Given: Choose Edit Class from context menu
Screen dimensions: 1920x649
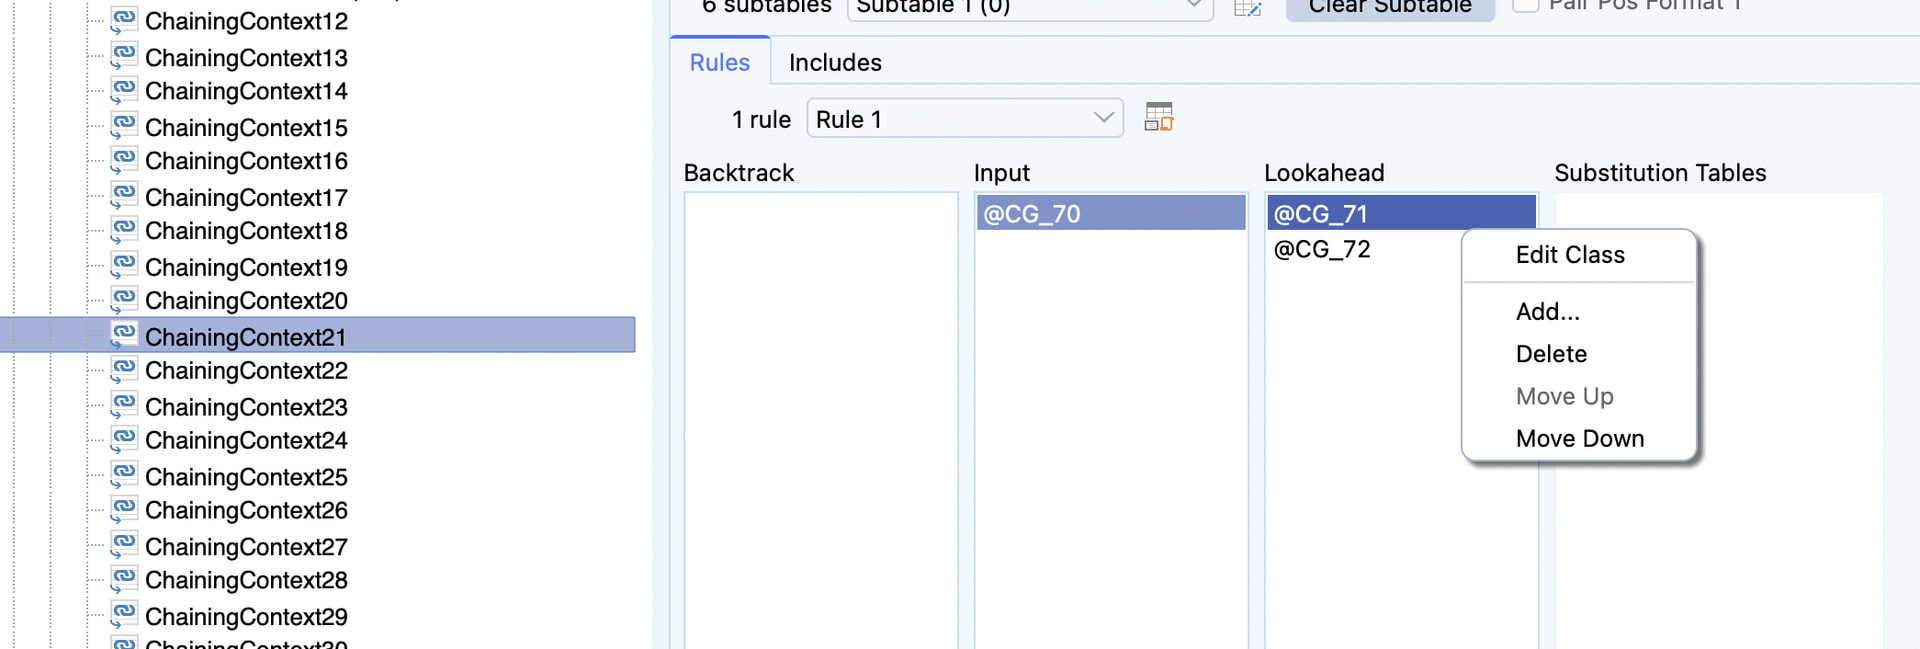Looking at the screenshot, I should coord(1570,255).
